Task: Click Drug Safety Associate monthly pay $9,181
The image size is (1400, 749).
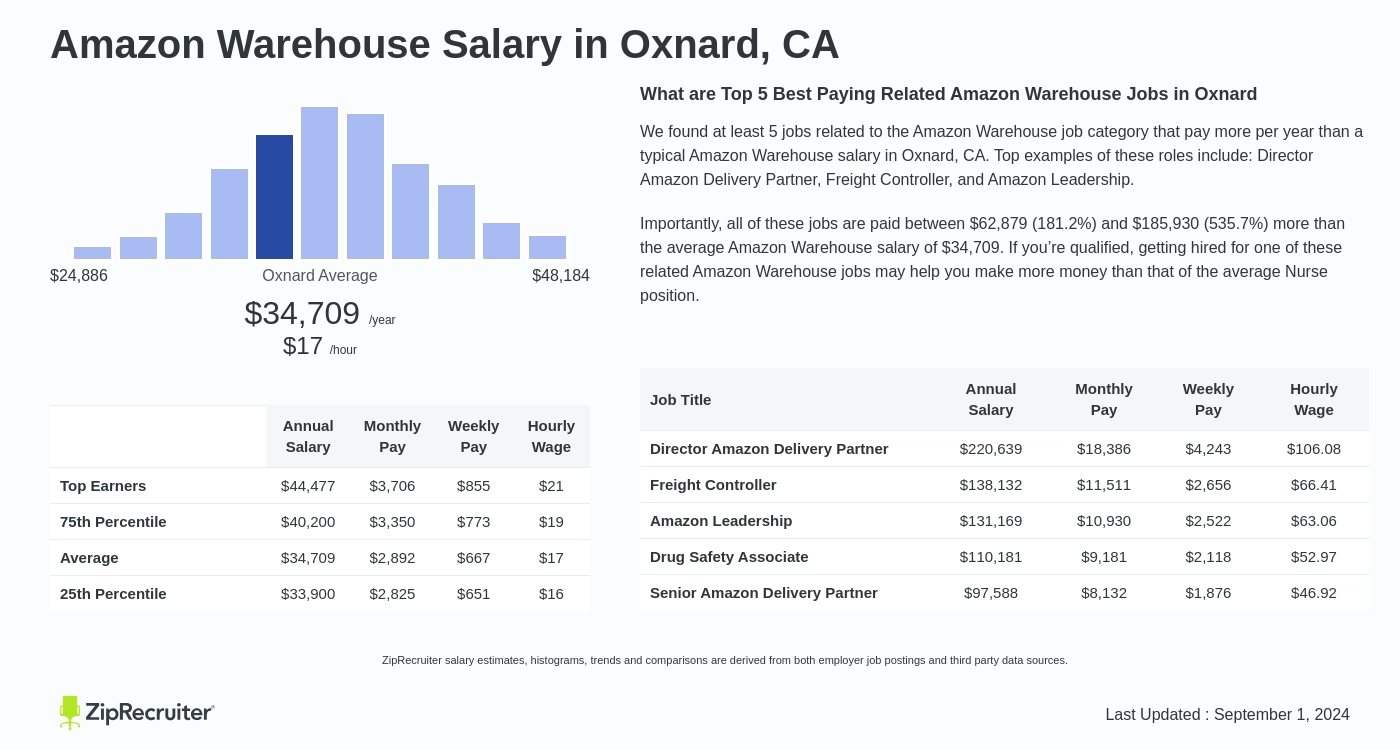Action: point(1104,557)
